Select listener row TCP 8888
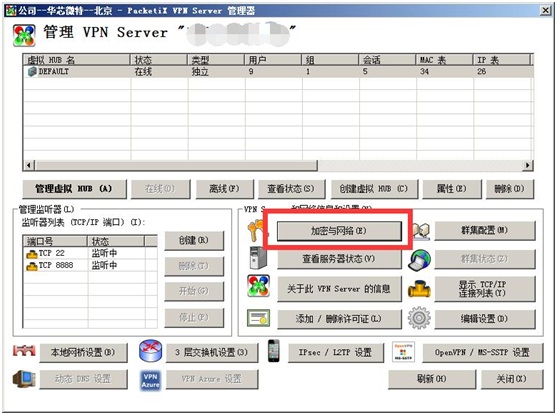The height and width of the screenshot is (415, 557). [x=90, y=265]
